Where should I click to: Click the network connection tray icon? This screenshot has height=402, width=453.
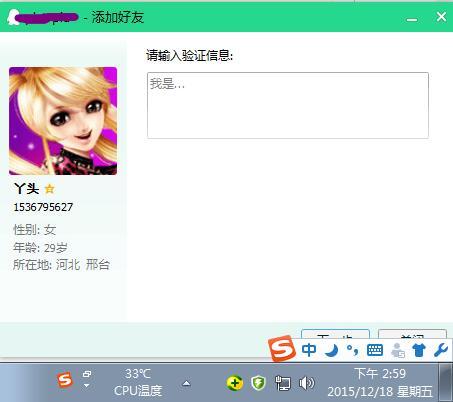(x=282, y=383)
